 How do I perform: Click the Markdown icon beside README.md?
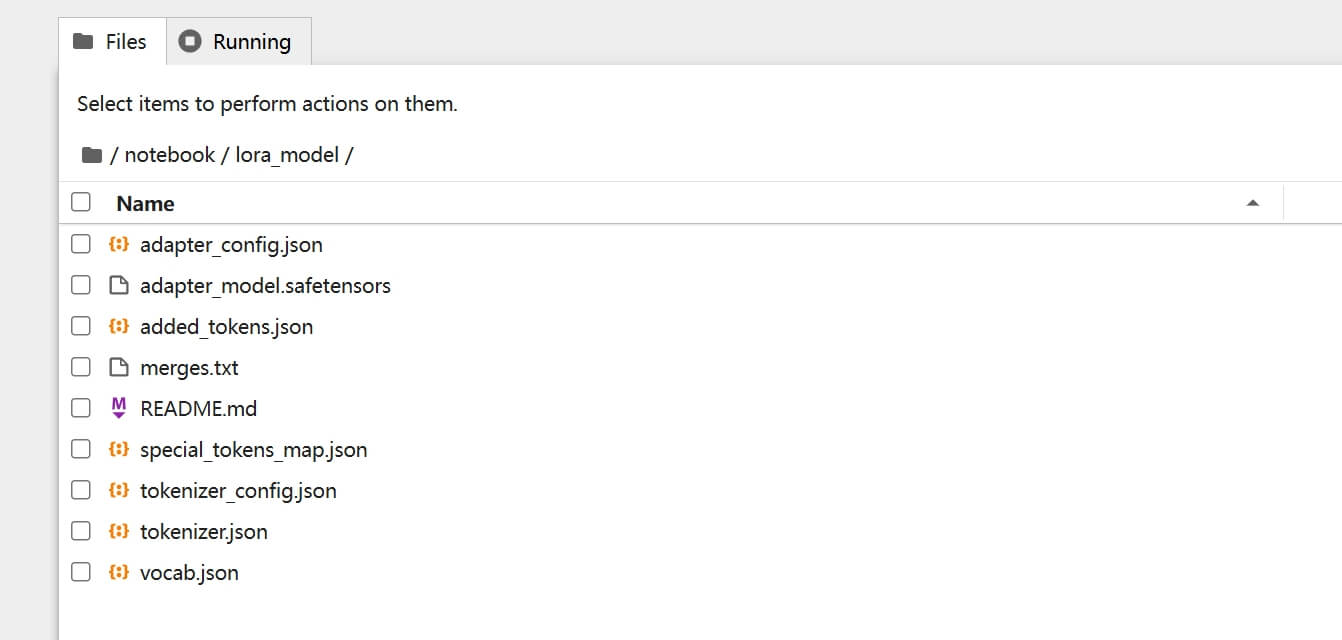tap(119, 408)
